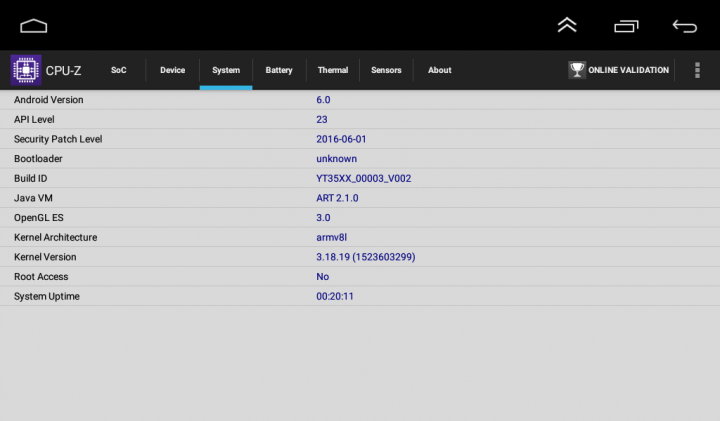Tap the double-chevron up navigation icon
The width and height of the screenshot is (720, 421).
tap(567, 25)
